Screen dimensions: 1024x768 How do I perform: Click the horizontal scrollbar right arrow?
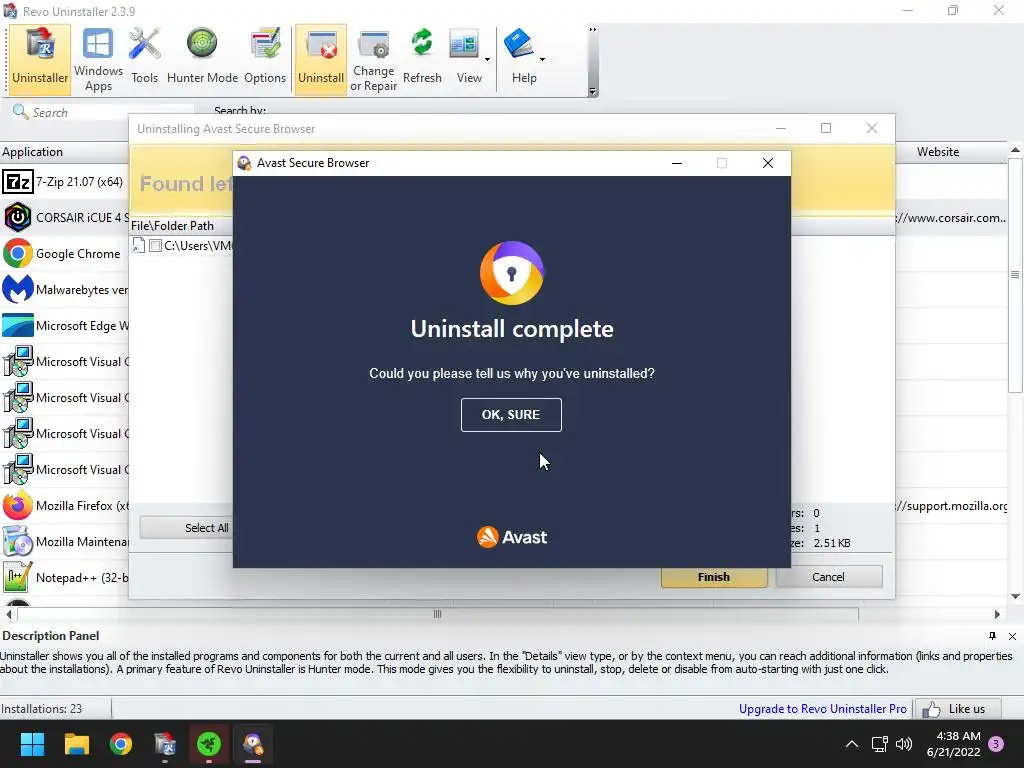click(997, 614)
